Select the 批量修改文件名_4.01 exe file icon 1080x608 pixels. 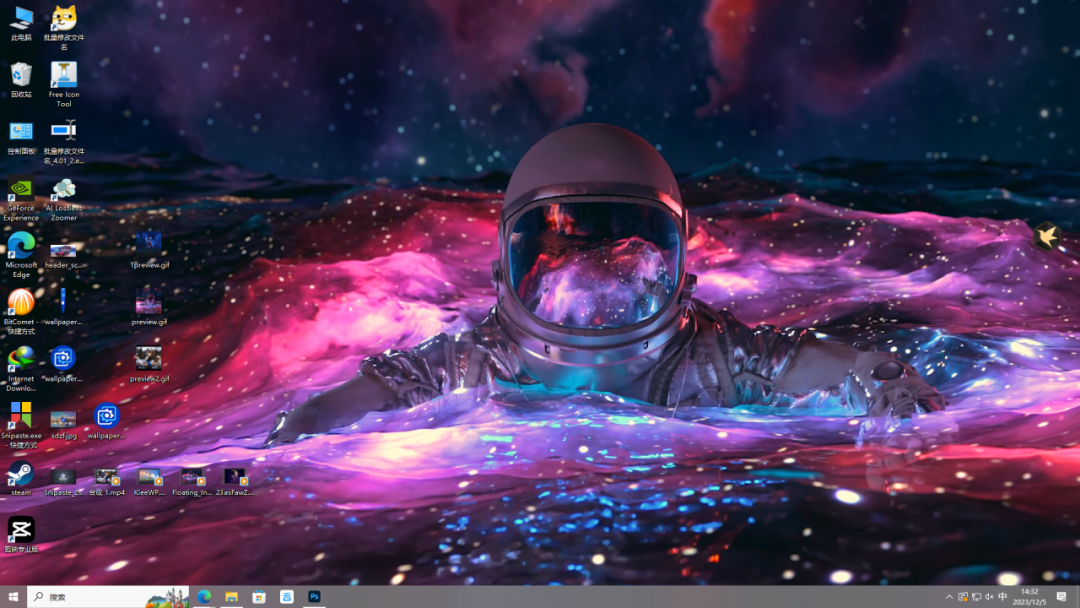(64, 142)
